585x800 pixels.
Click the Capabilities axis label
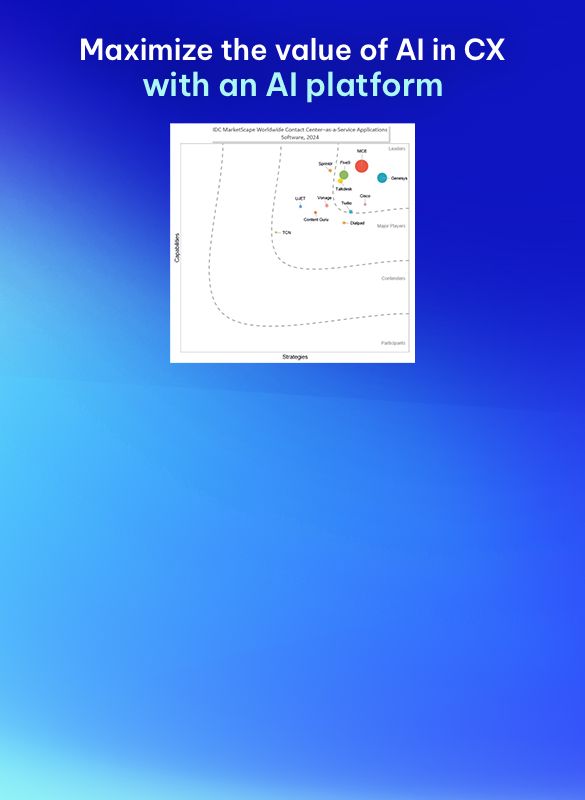(x=177, y=248)
